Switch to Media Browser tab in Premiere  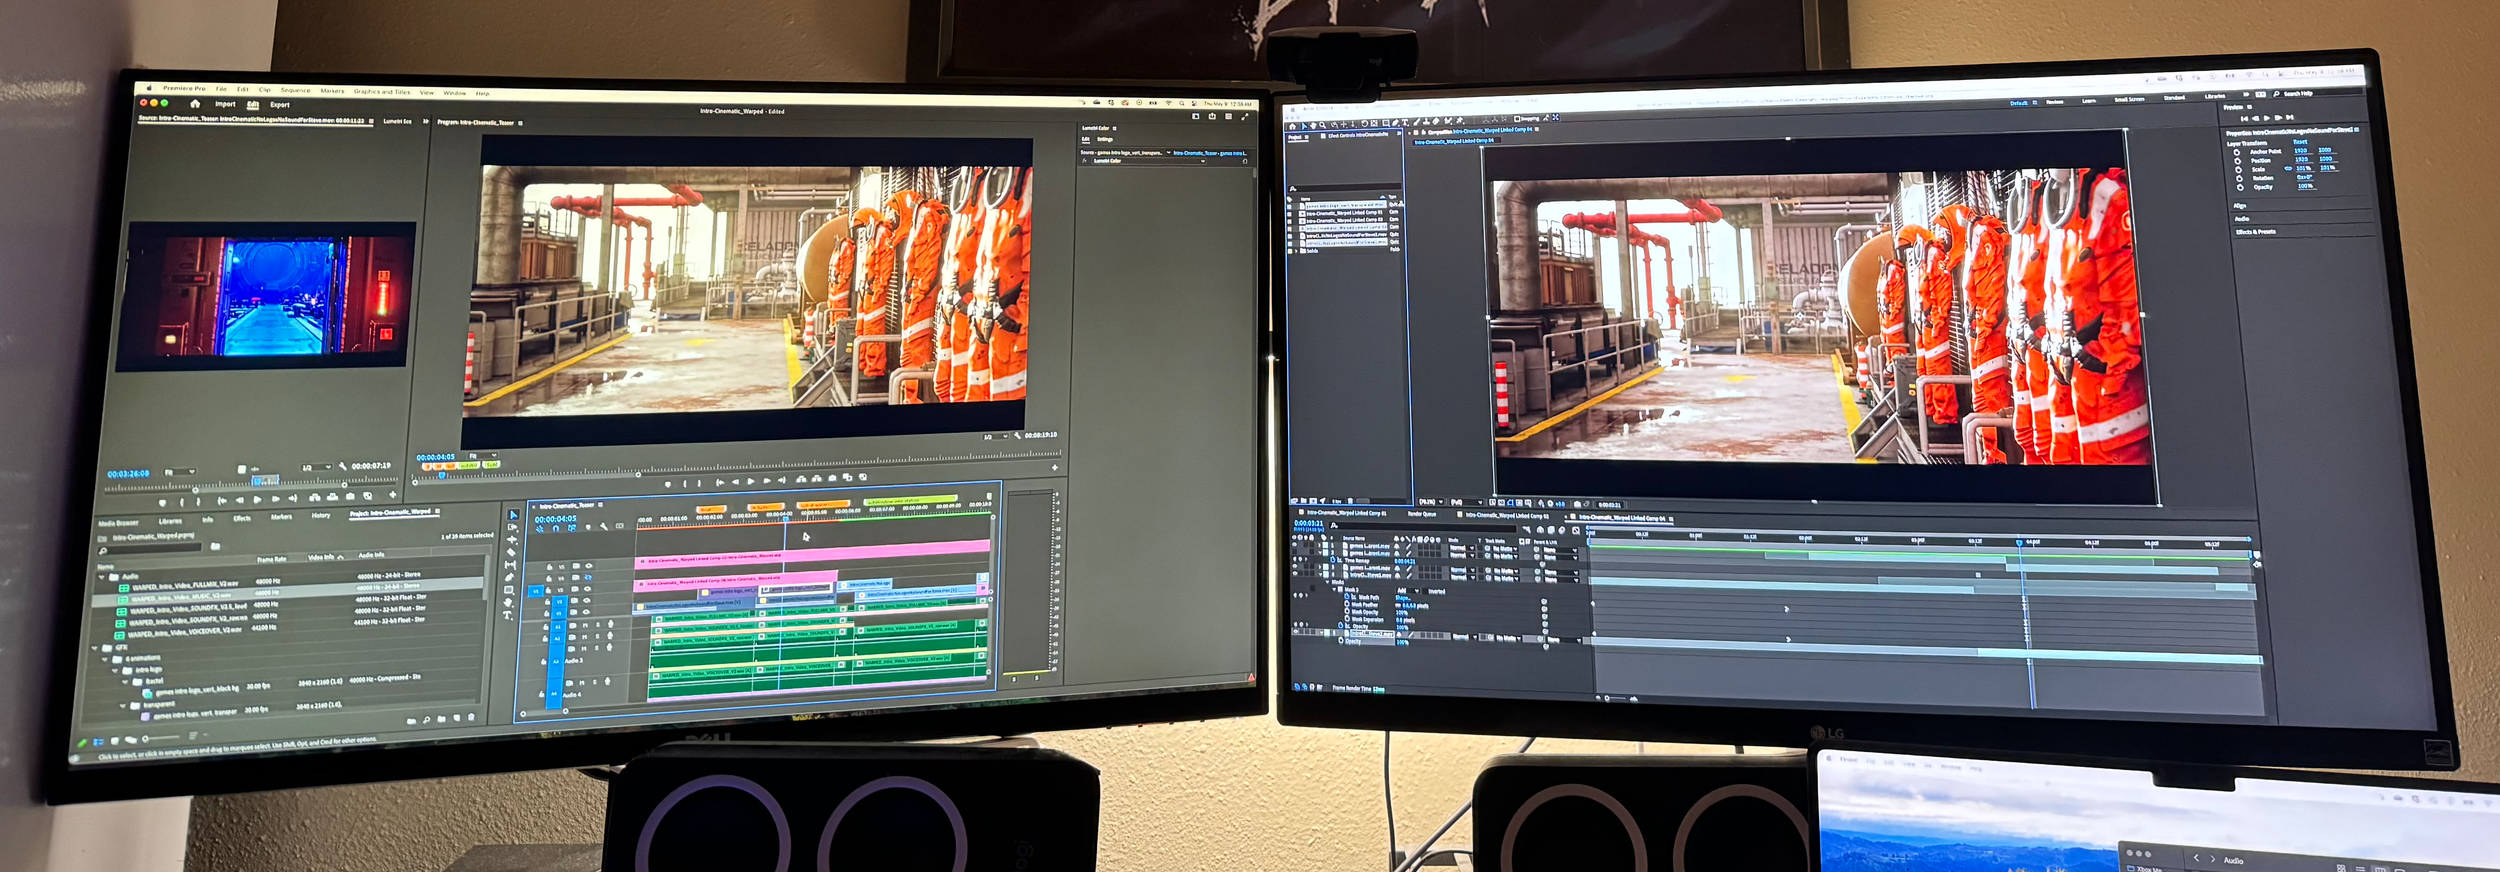point(118,523)
